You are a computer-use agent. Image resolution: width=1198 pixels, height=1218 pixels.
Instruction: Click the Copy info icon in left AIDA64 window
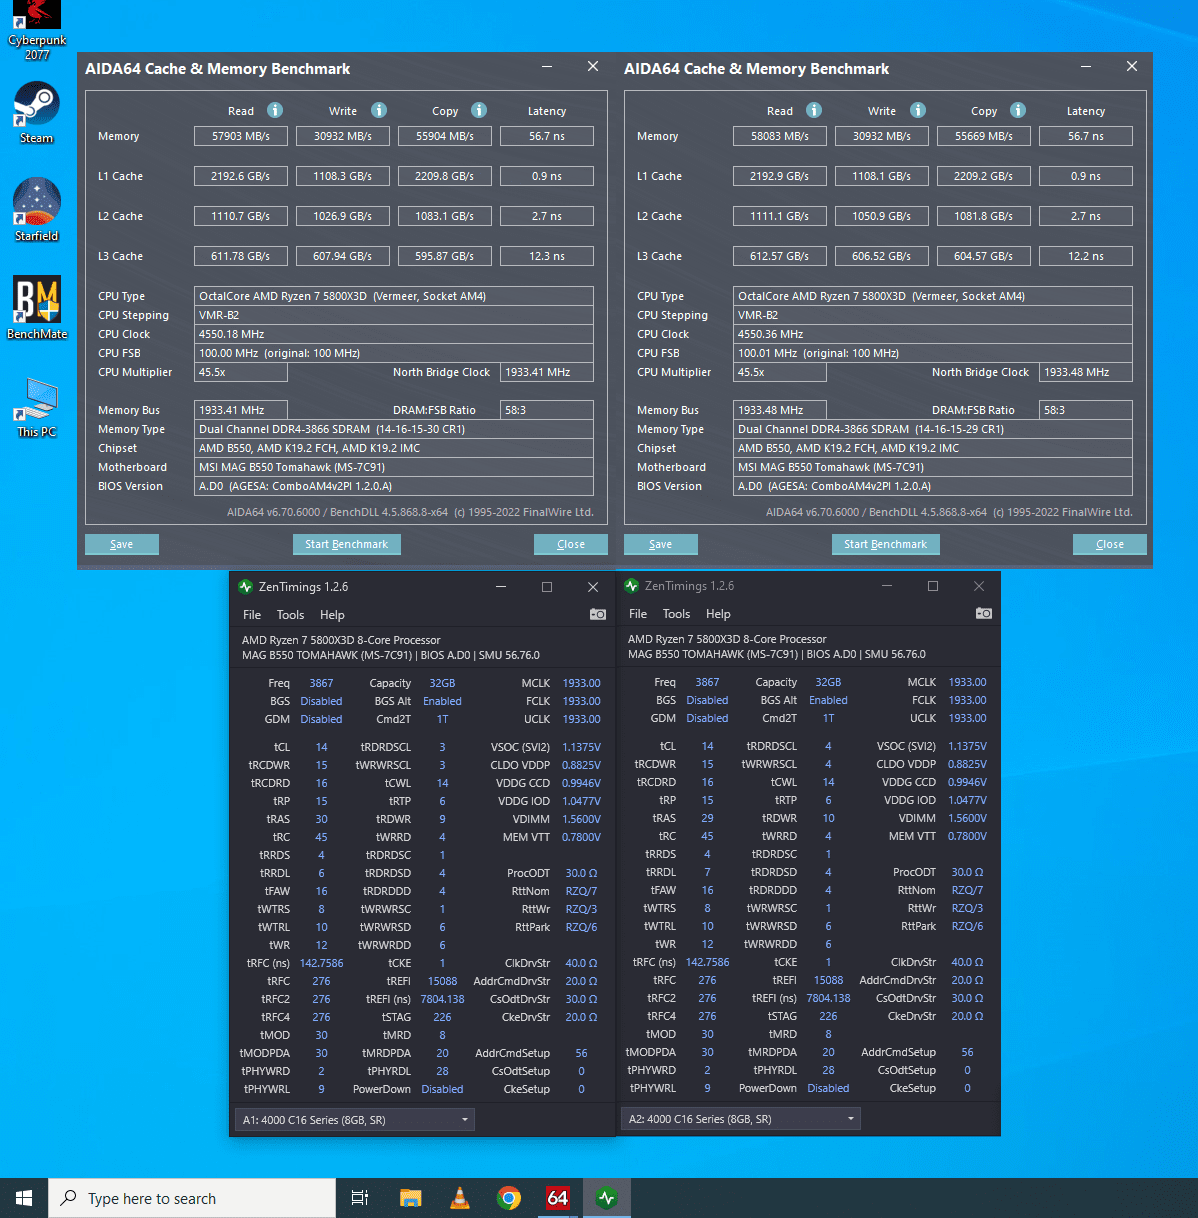pos(479,110)
